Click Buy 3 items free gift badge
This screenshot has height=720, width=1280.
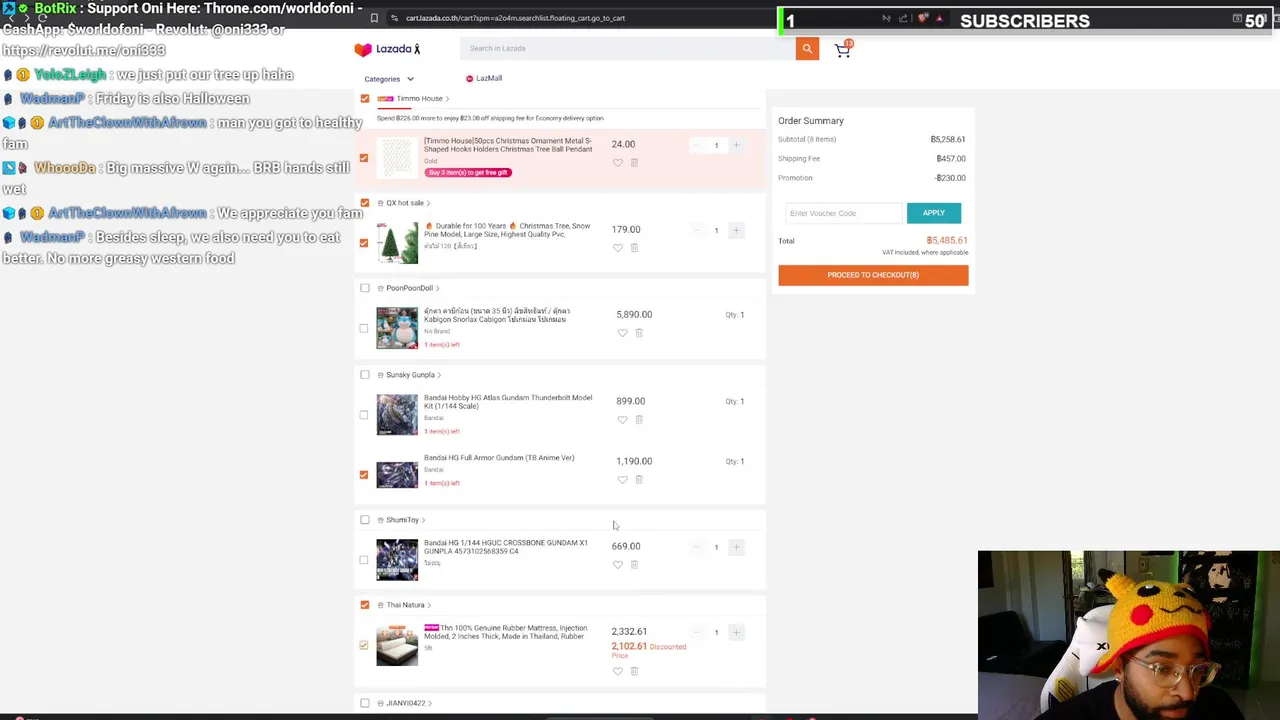tap(467, 172)
